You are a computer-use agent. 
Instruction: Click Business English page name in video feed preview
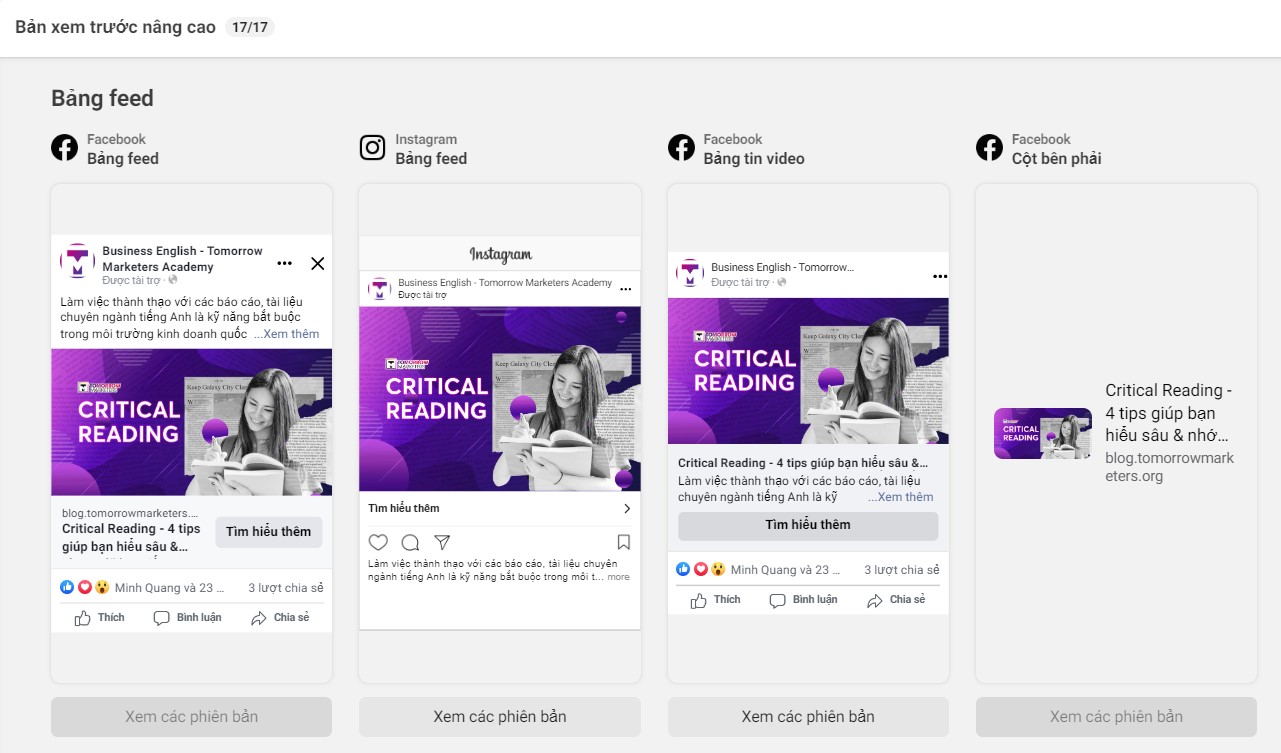[781, 267]
